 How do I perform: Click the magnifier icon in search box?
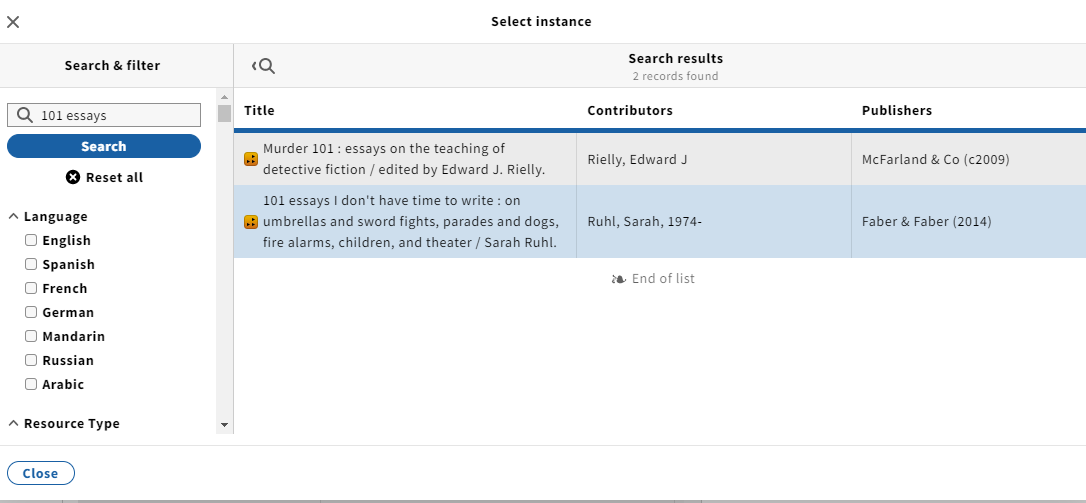[25, 115]
